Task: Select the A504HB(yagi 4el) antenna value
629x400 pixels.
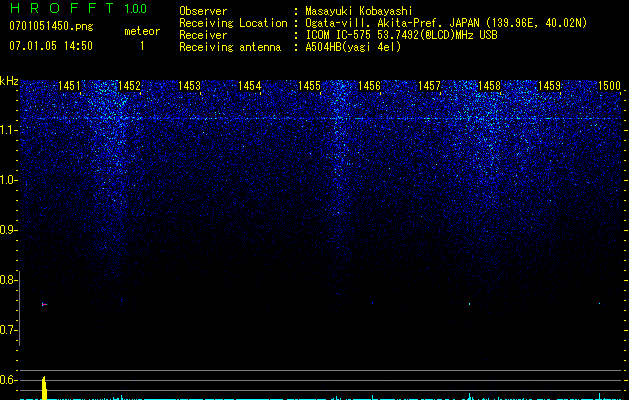Action: [353, 47]
